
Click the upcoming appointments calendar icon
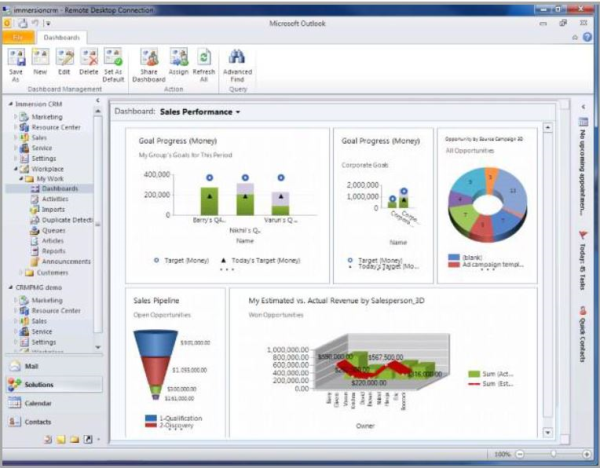pyautogui.click(x=583, y=122)
